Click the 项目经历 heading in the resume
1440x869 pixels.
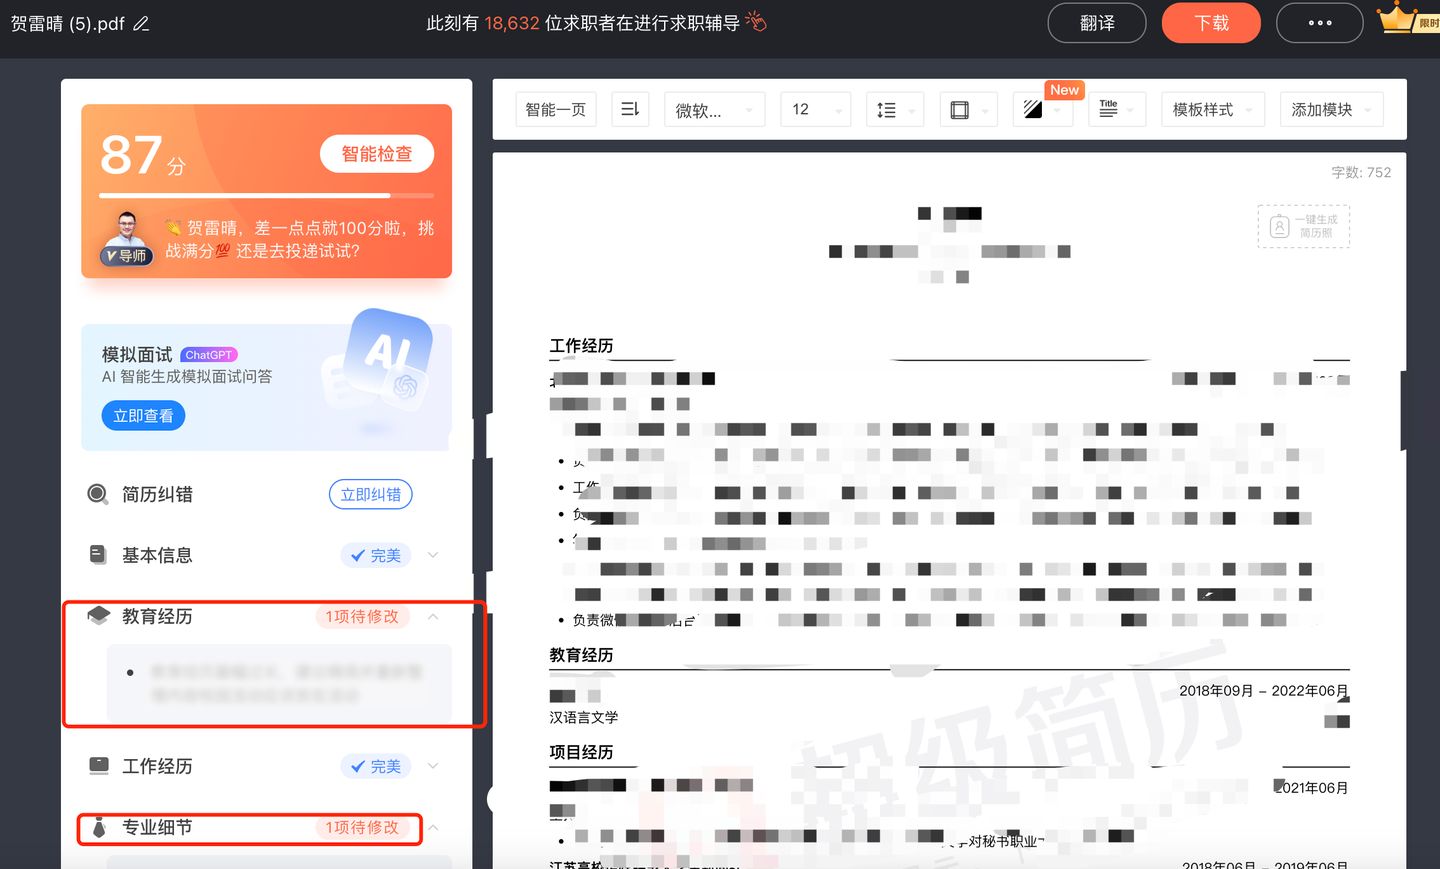[x=581, y=752]
